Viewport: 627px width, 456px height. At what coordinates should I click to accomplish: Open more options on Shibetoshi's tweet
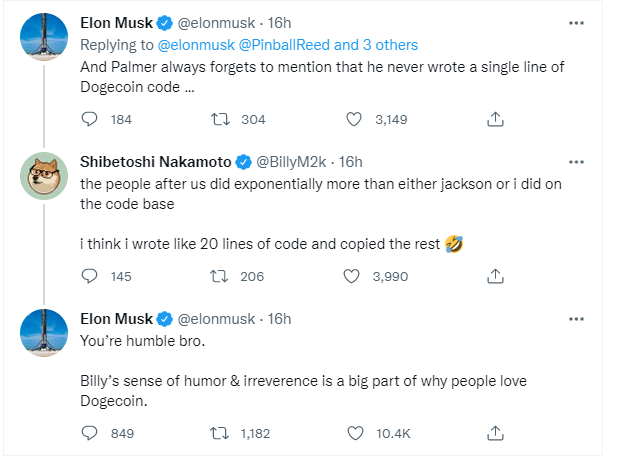[576, 161]
